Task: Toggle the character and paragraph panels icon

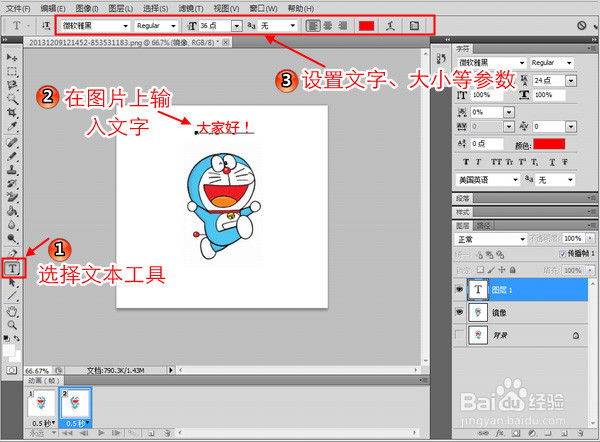Action: [x=414, y=26]
